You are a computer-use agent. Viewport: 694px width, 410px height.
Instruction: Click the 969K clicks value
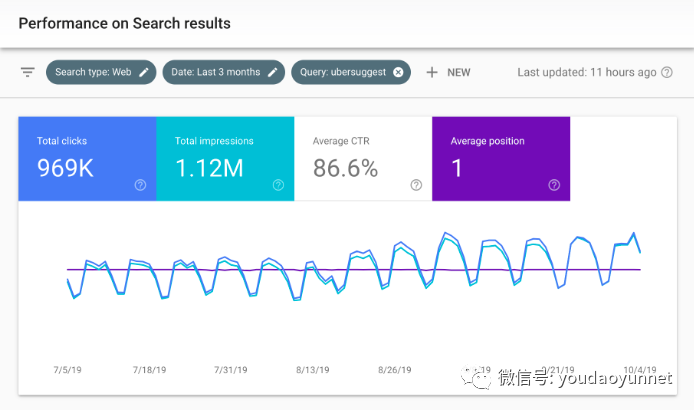(65, 168)
